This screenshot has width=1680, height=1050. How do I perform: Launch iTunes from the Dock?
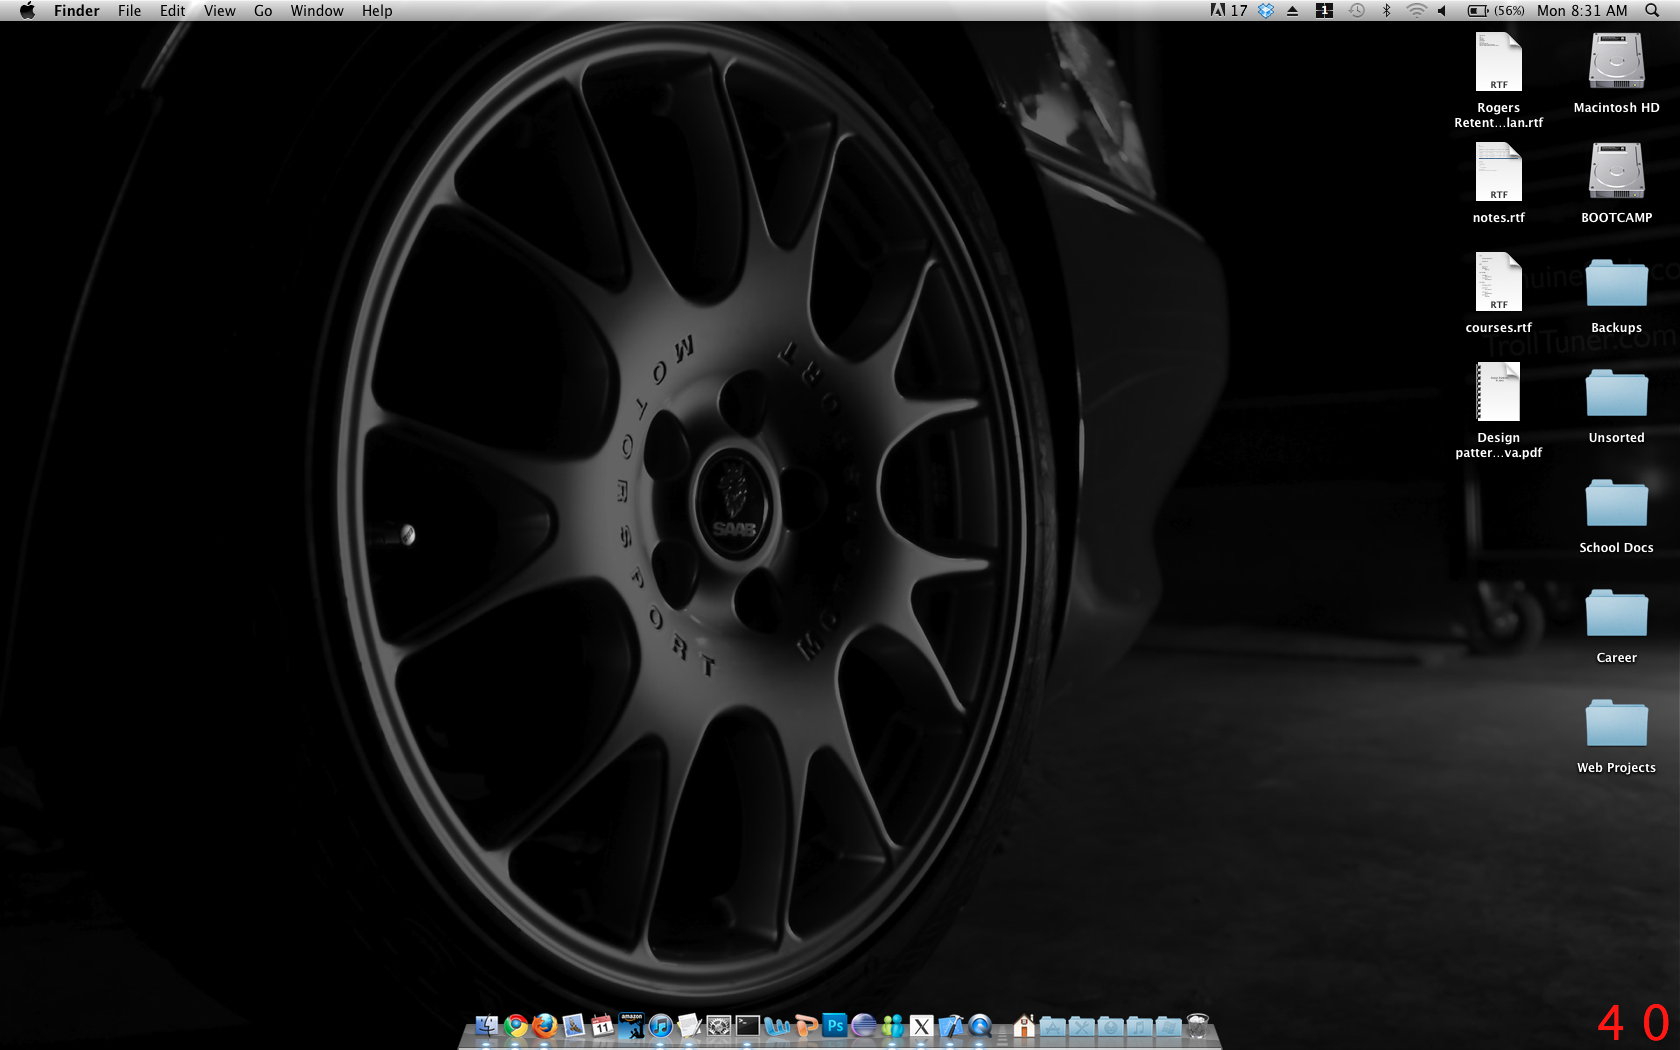[660, 1025]
